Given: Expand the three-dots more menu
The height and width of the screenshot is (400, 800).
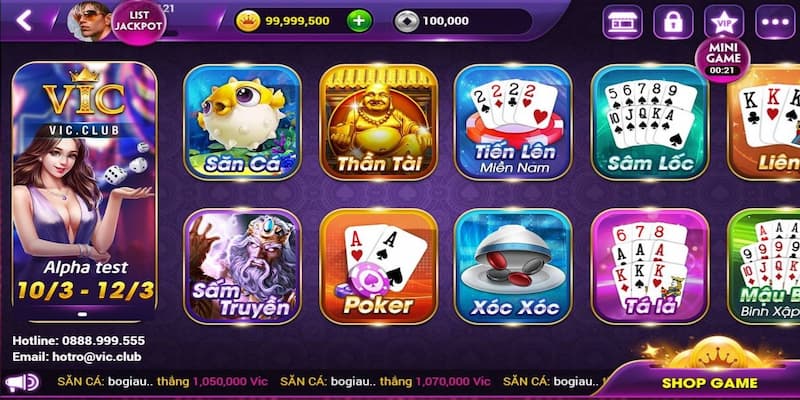Looking at the screenshot, I should [775, 21].
